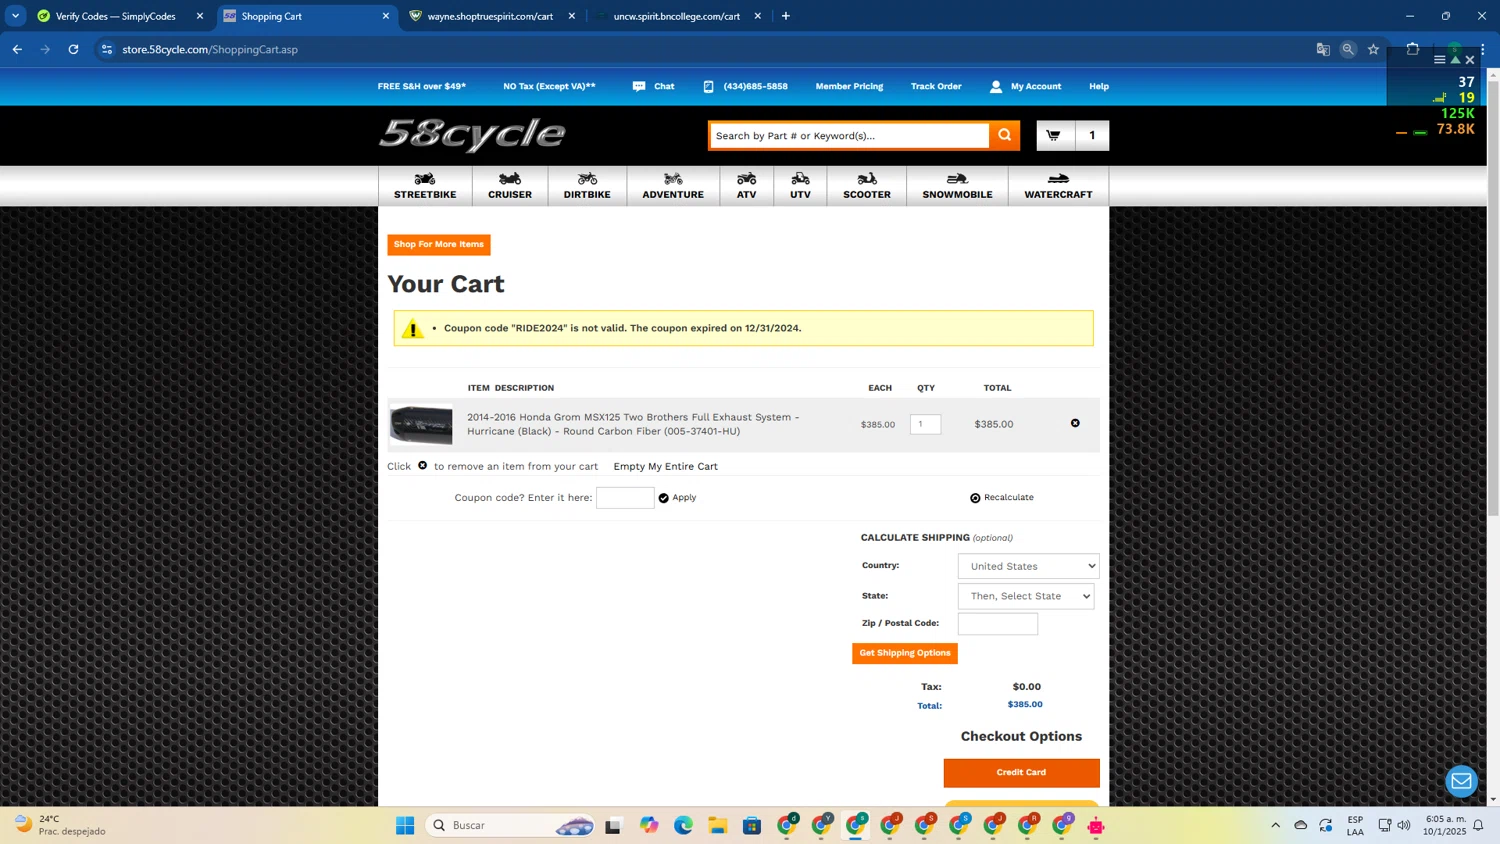Image resolution: width=1500 pixels, height=844 pixels.
Task: Expand the Country dropdown
Action: click(x=1028, y=566)
